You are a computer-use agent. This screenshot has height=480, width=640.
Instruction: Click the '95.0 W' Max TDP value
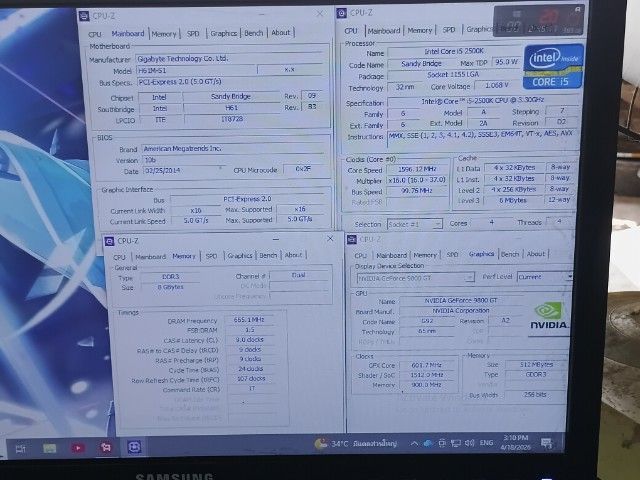click(506, 62)
